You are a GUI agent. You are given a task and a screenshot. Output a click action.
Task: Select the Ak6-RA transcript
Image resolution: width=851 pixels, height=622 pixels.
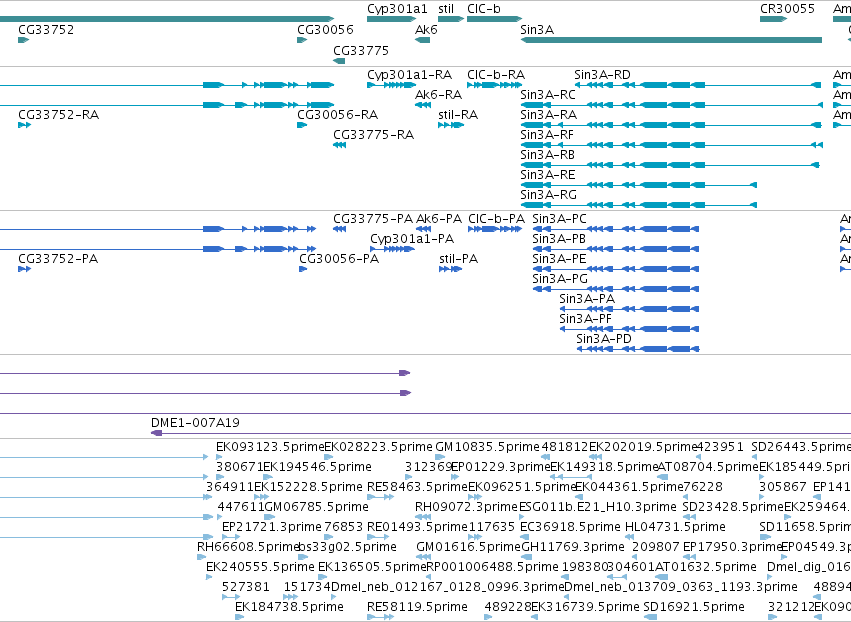pyautogui.click(x=423, y=105)
